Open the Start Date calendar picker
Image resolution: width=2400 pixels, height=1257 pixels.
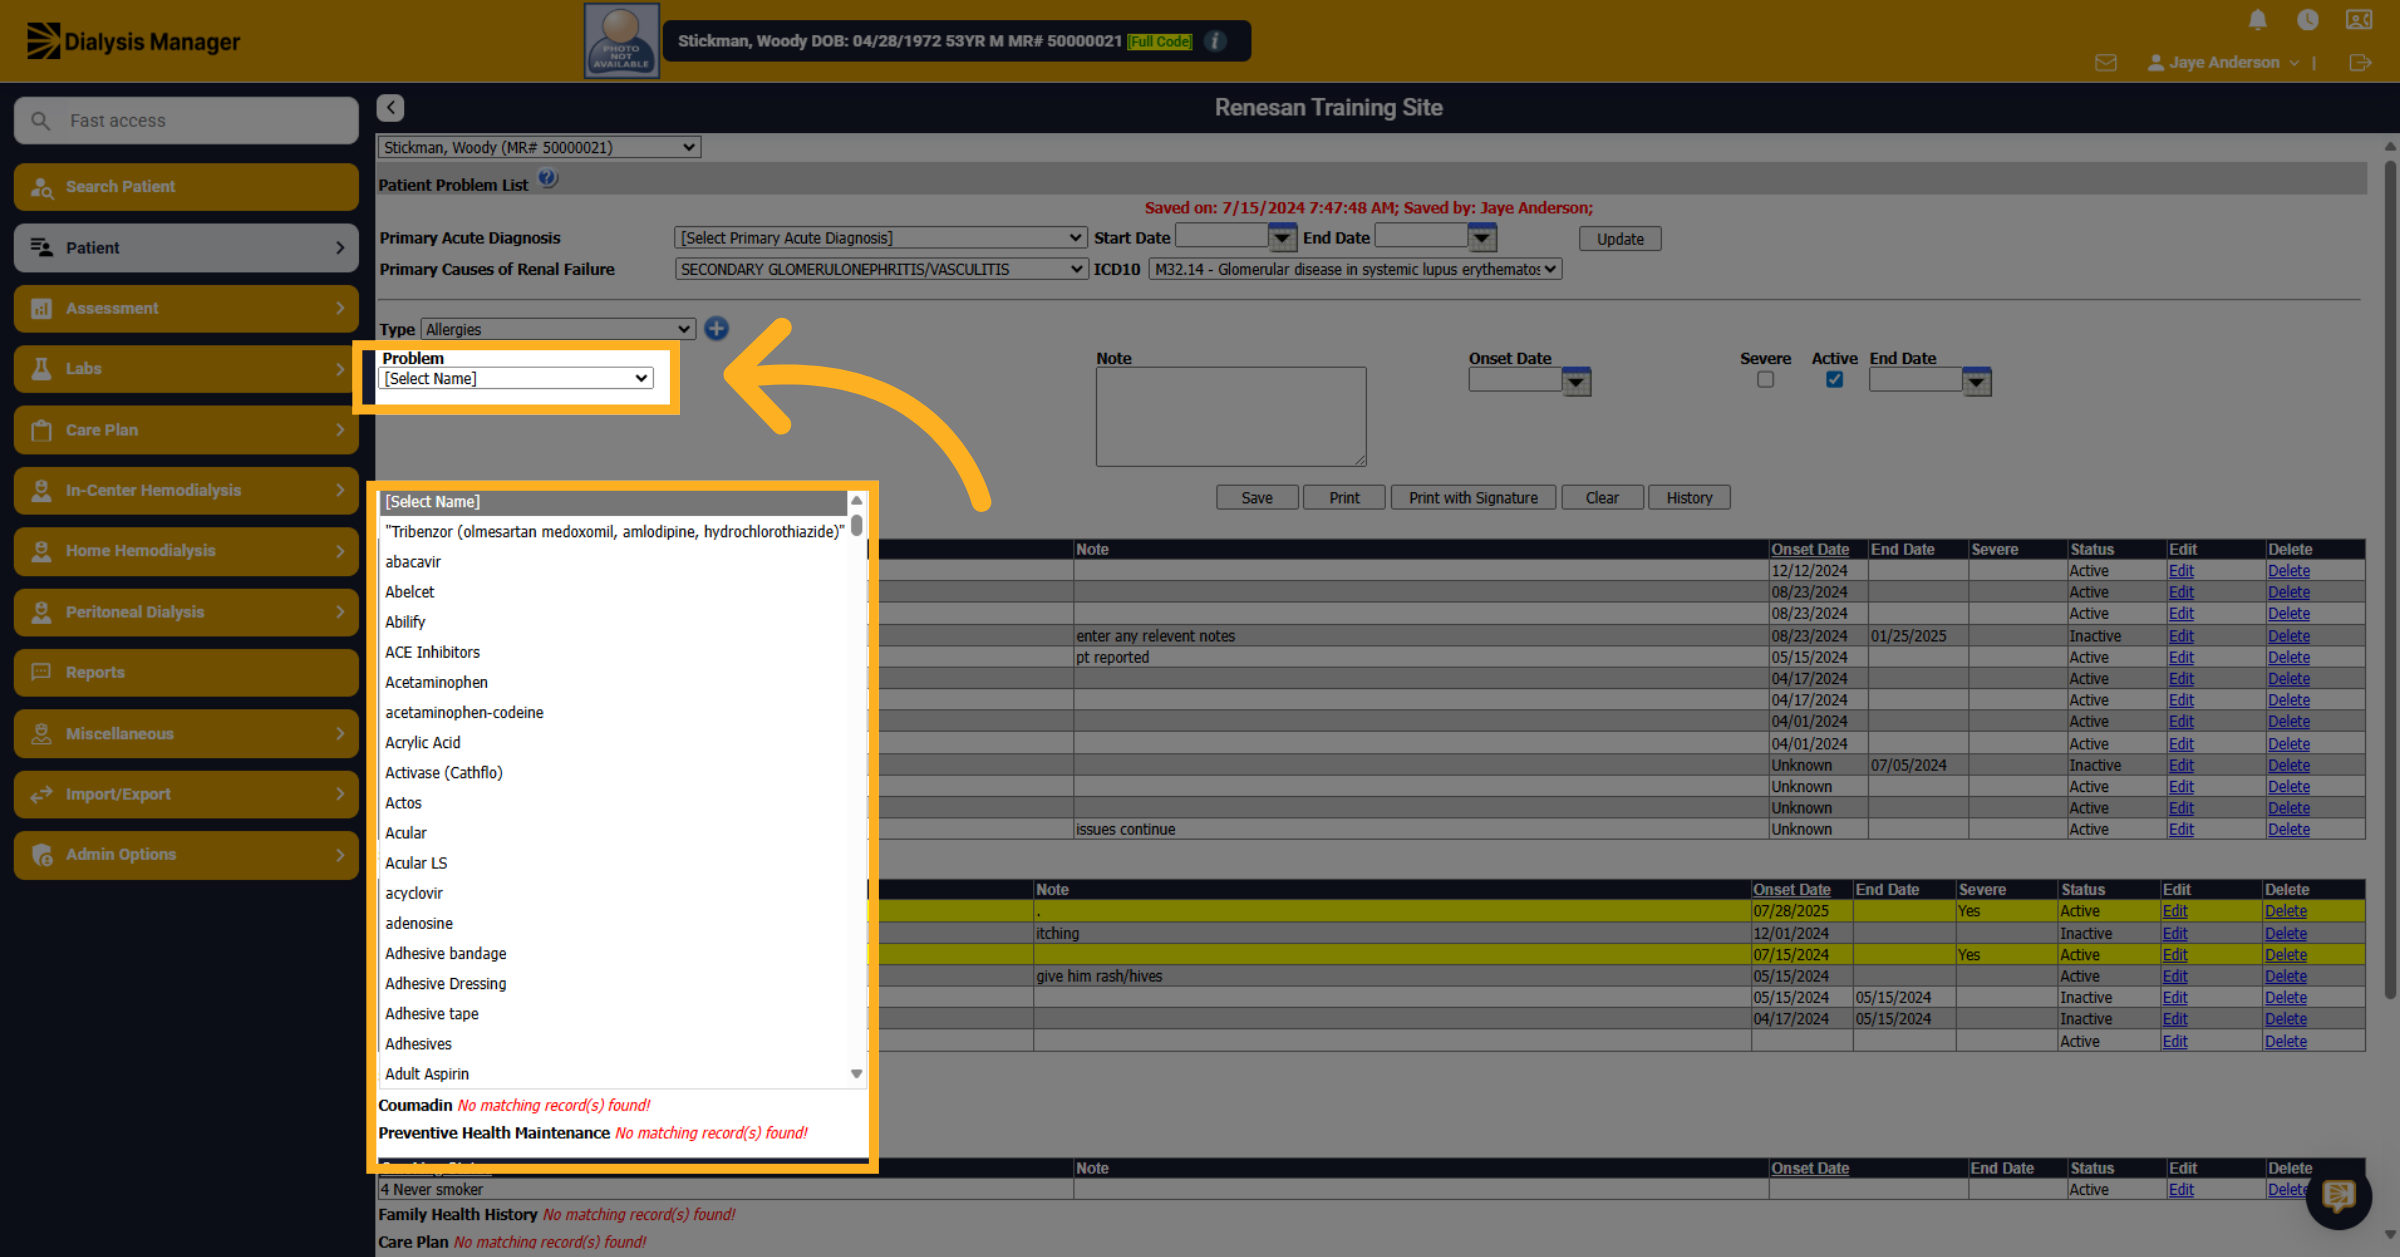pyautogui.click(x=1282, y=238)
